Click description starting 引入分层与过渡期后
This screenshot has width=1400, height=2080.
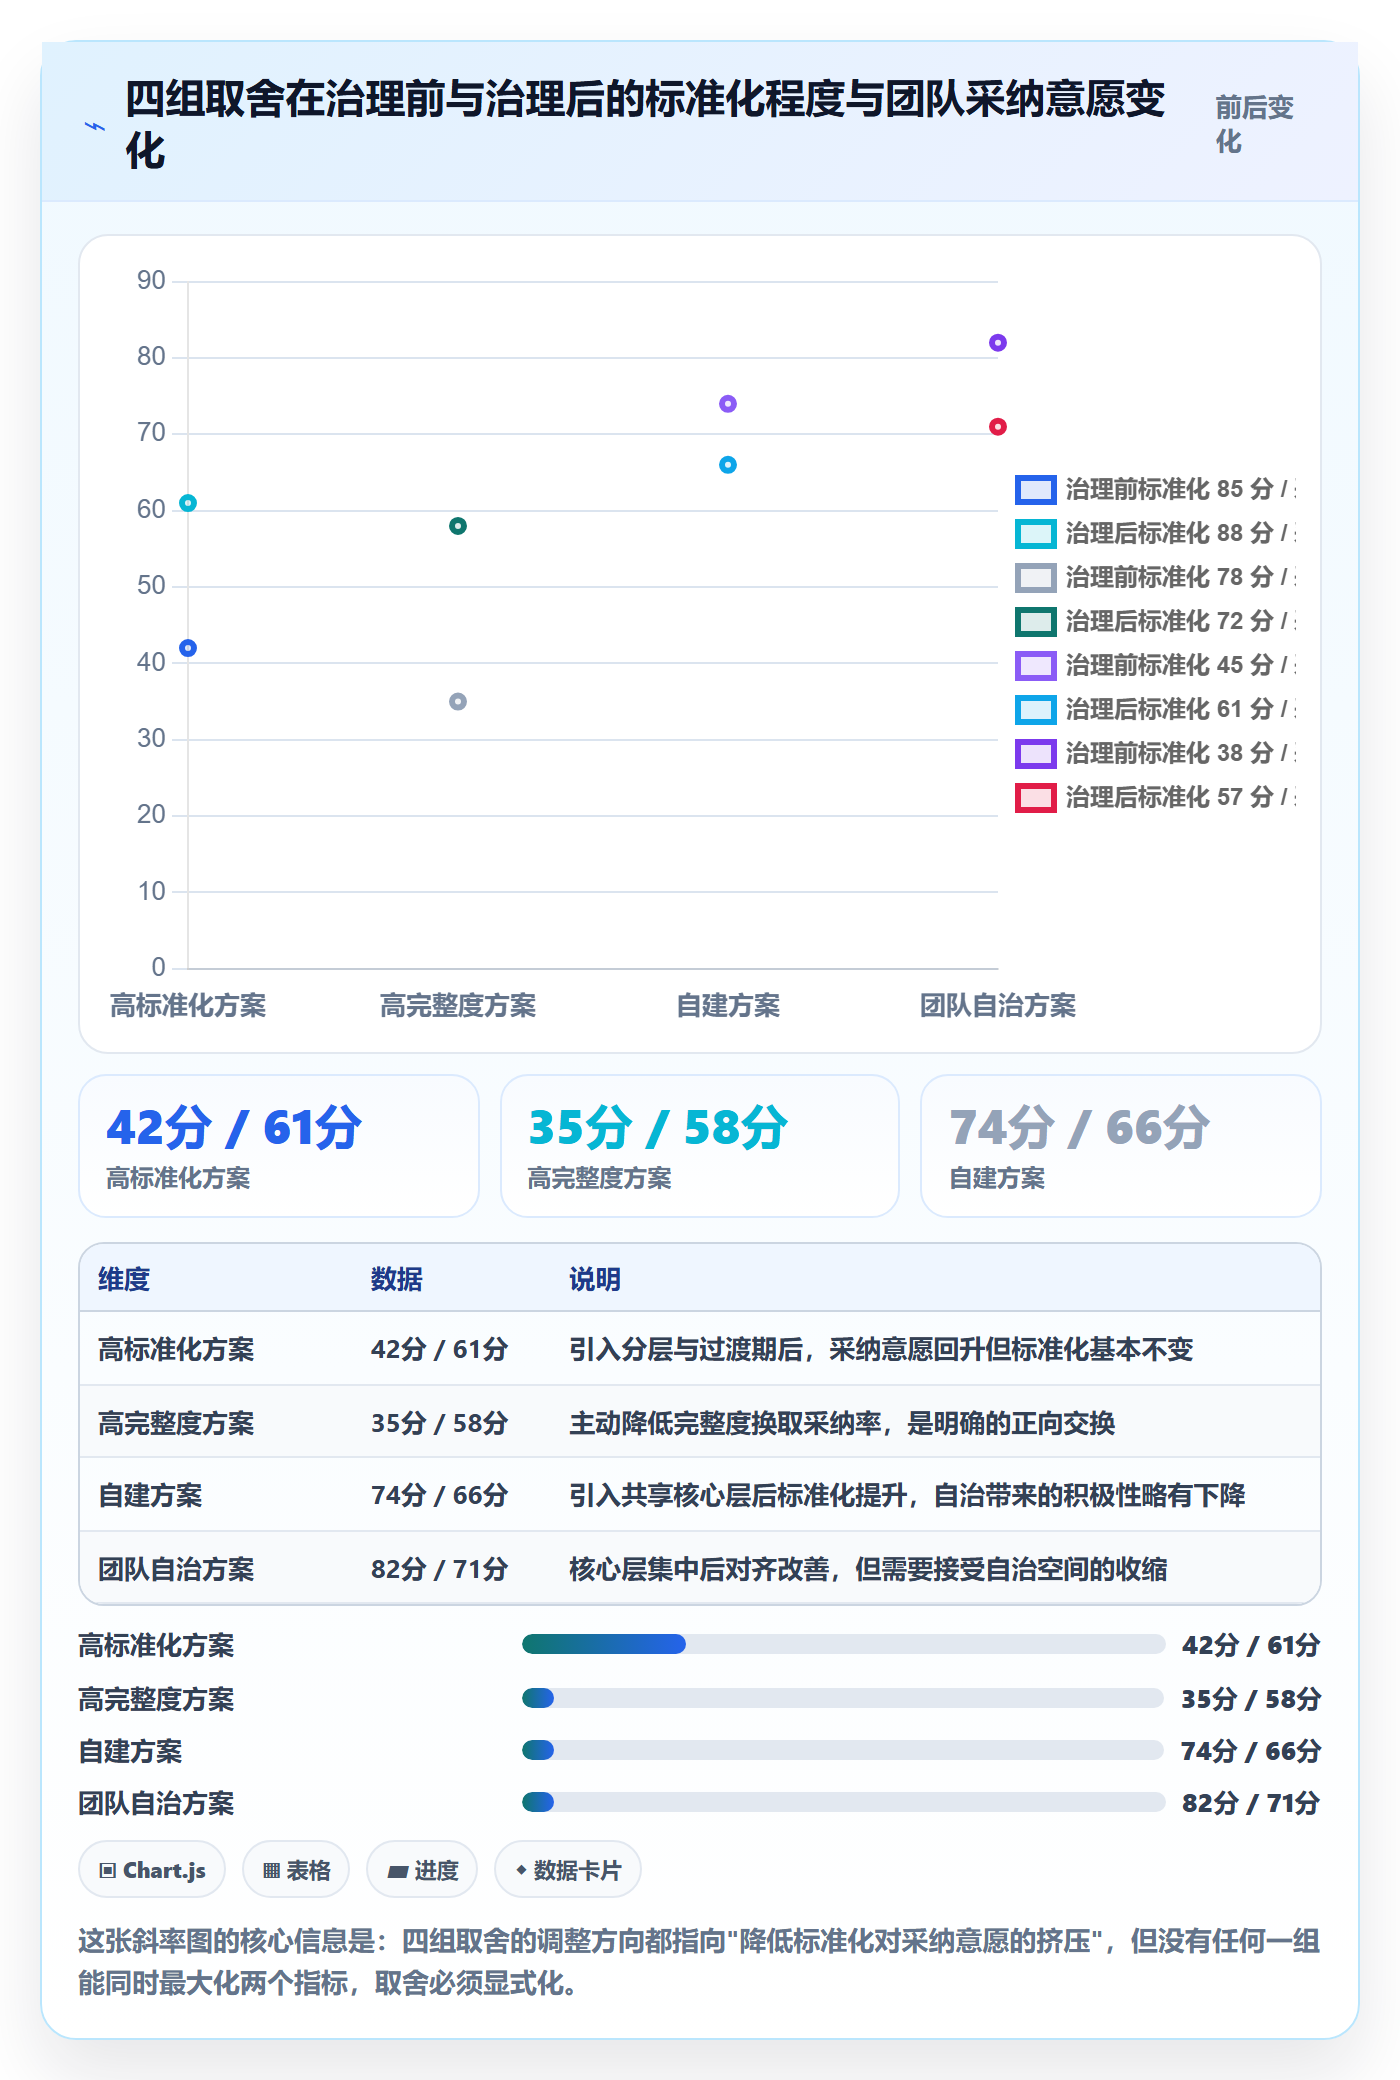pos(881,1350)
